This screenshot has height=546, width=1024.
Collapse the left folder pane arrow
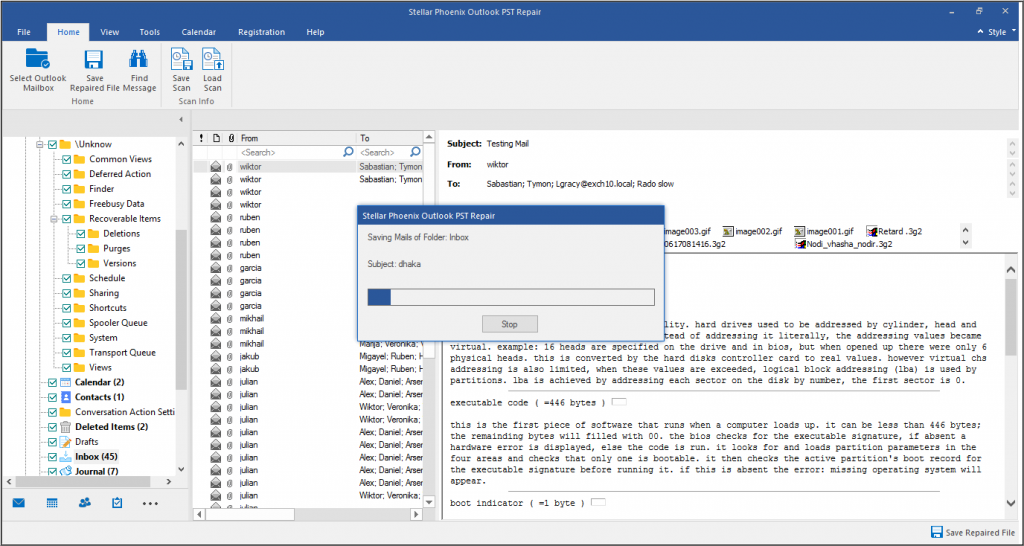181,120
